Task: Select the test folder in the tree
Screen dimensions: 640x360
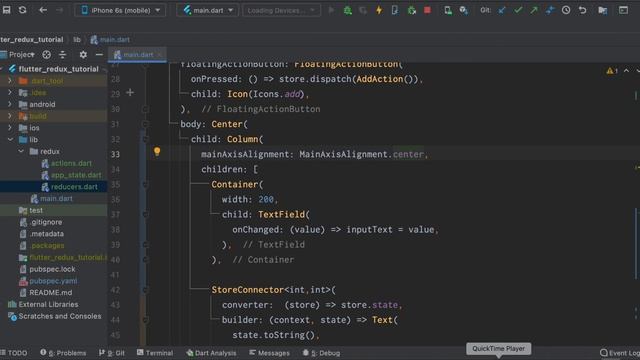Action: pyautogui.click(x=31, y=211)
